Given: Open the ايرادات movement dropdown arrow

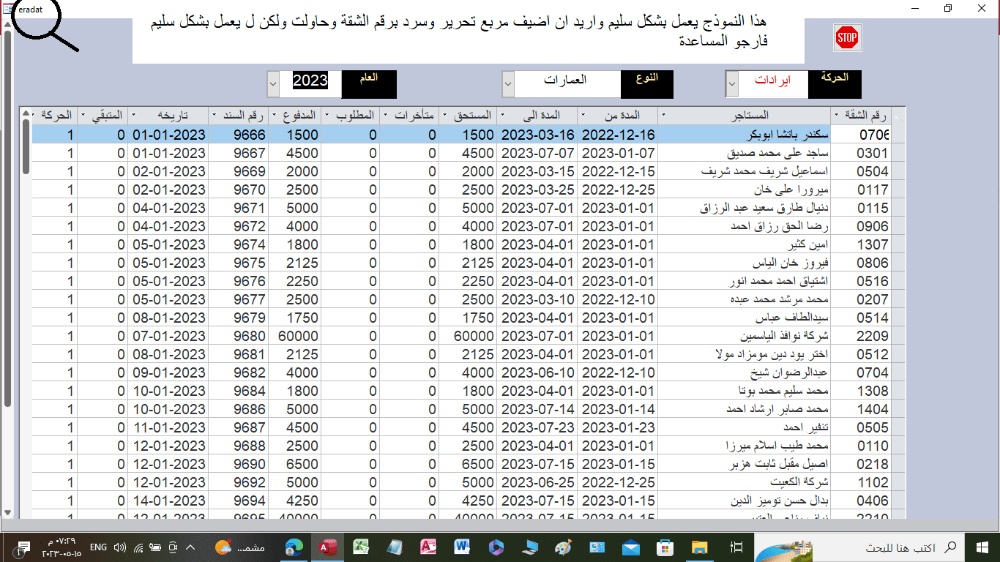Looking at the screenshot, I should click(732, 84).
